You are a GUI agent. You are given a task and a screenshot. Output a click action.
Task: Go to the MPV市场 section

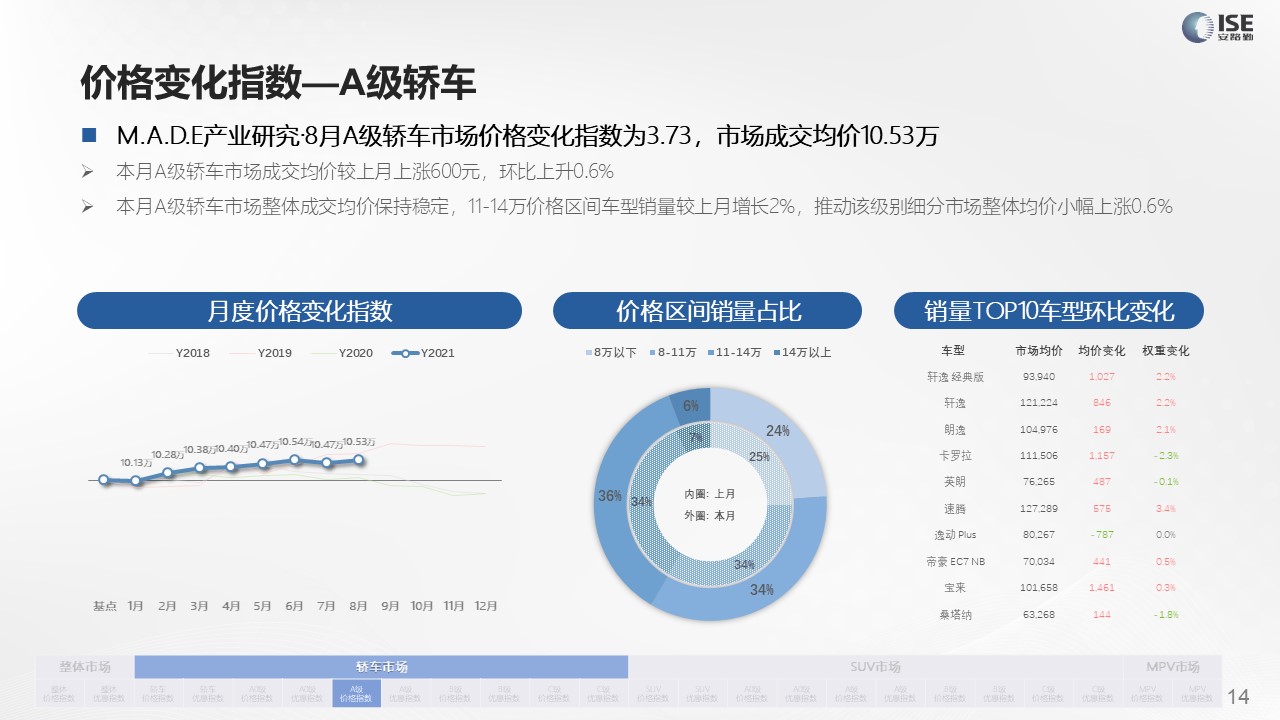tap(1172, 667)
